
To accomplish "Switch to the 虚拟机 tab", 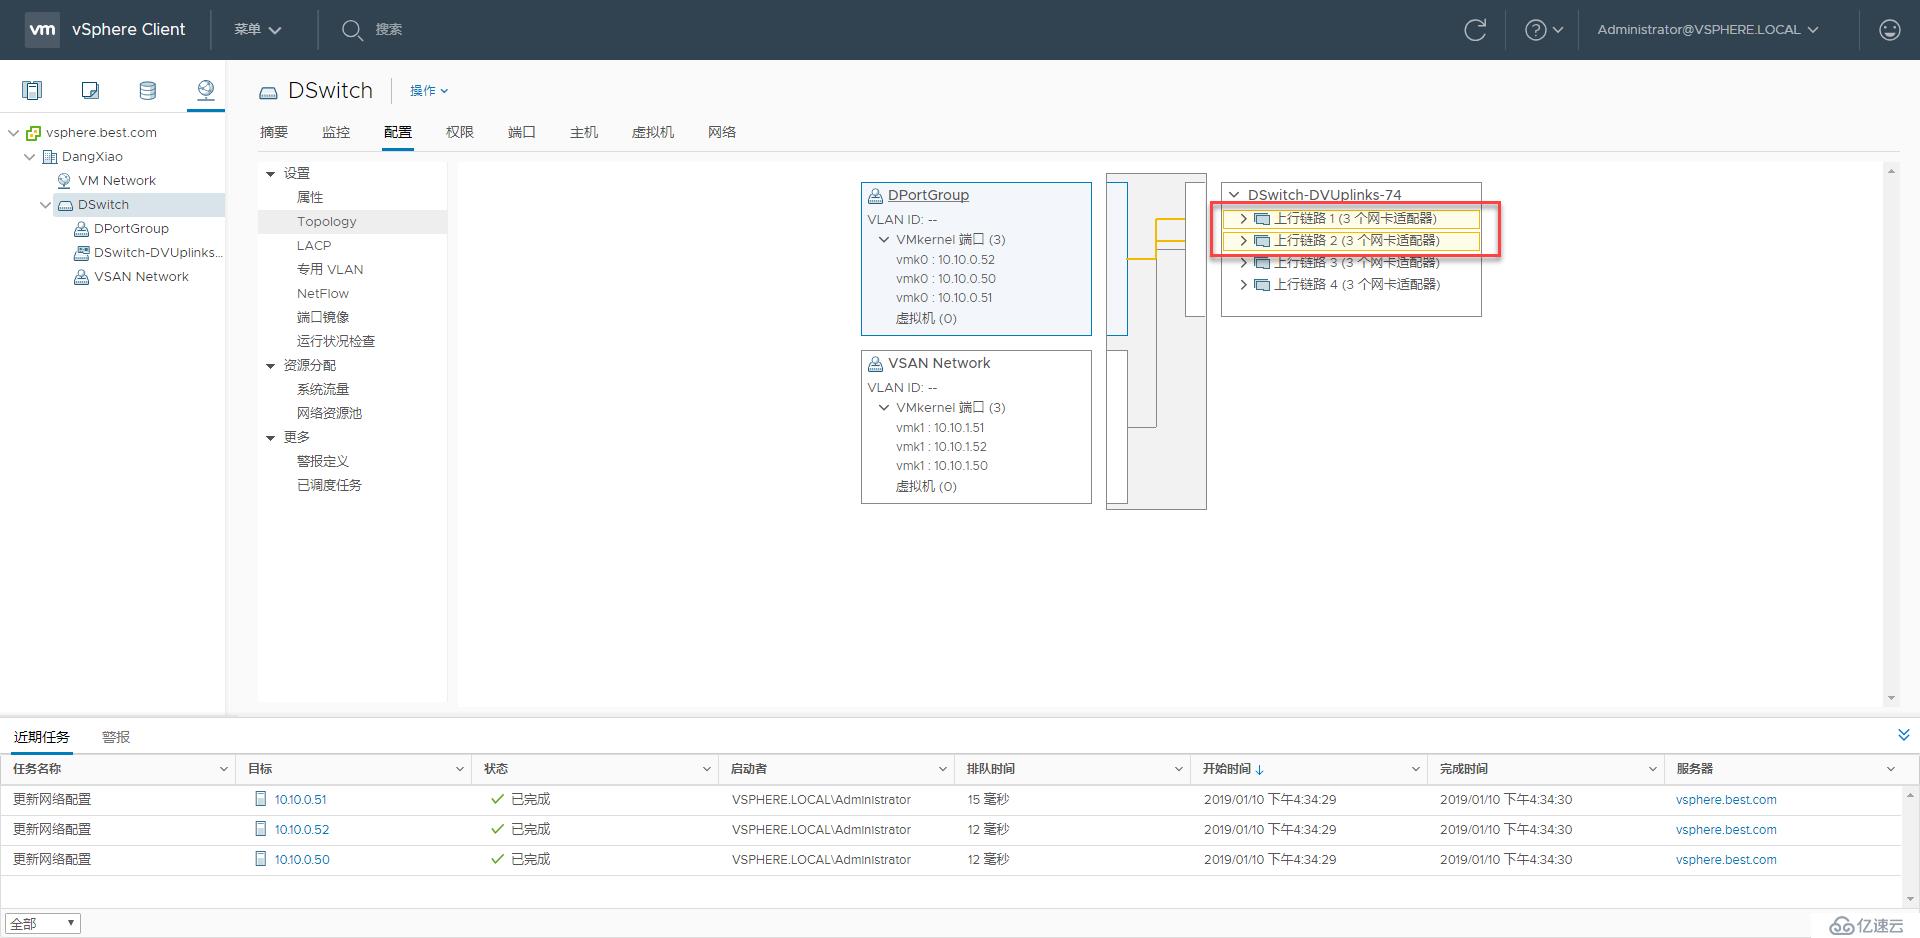I will 653,132.
